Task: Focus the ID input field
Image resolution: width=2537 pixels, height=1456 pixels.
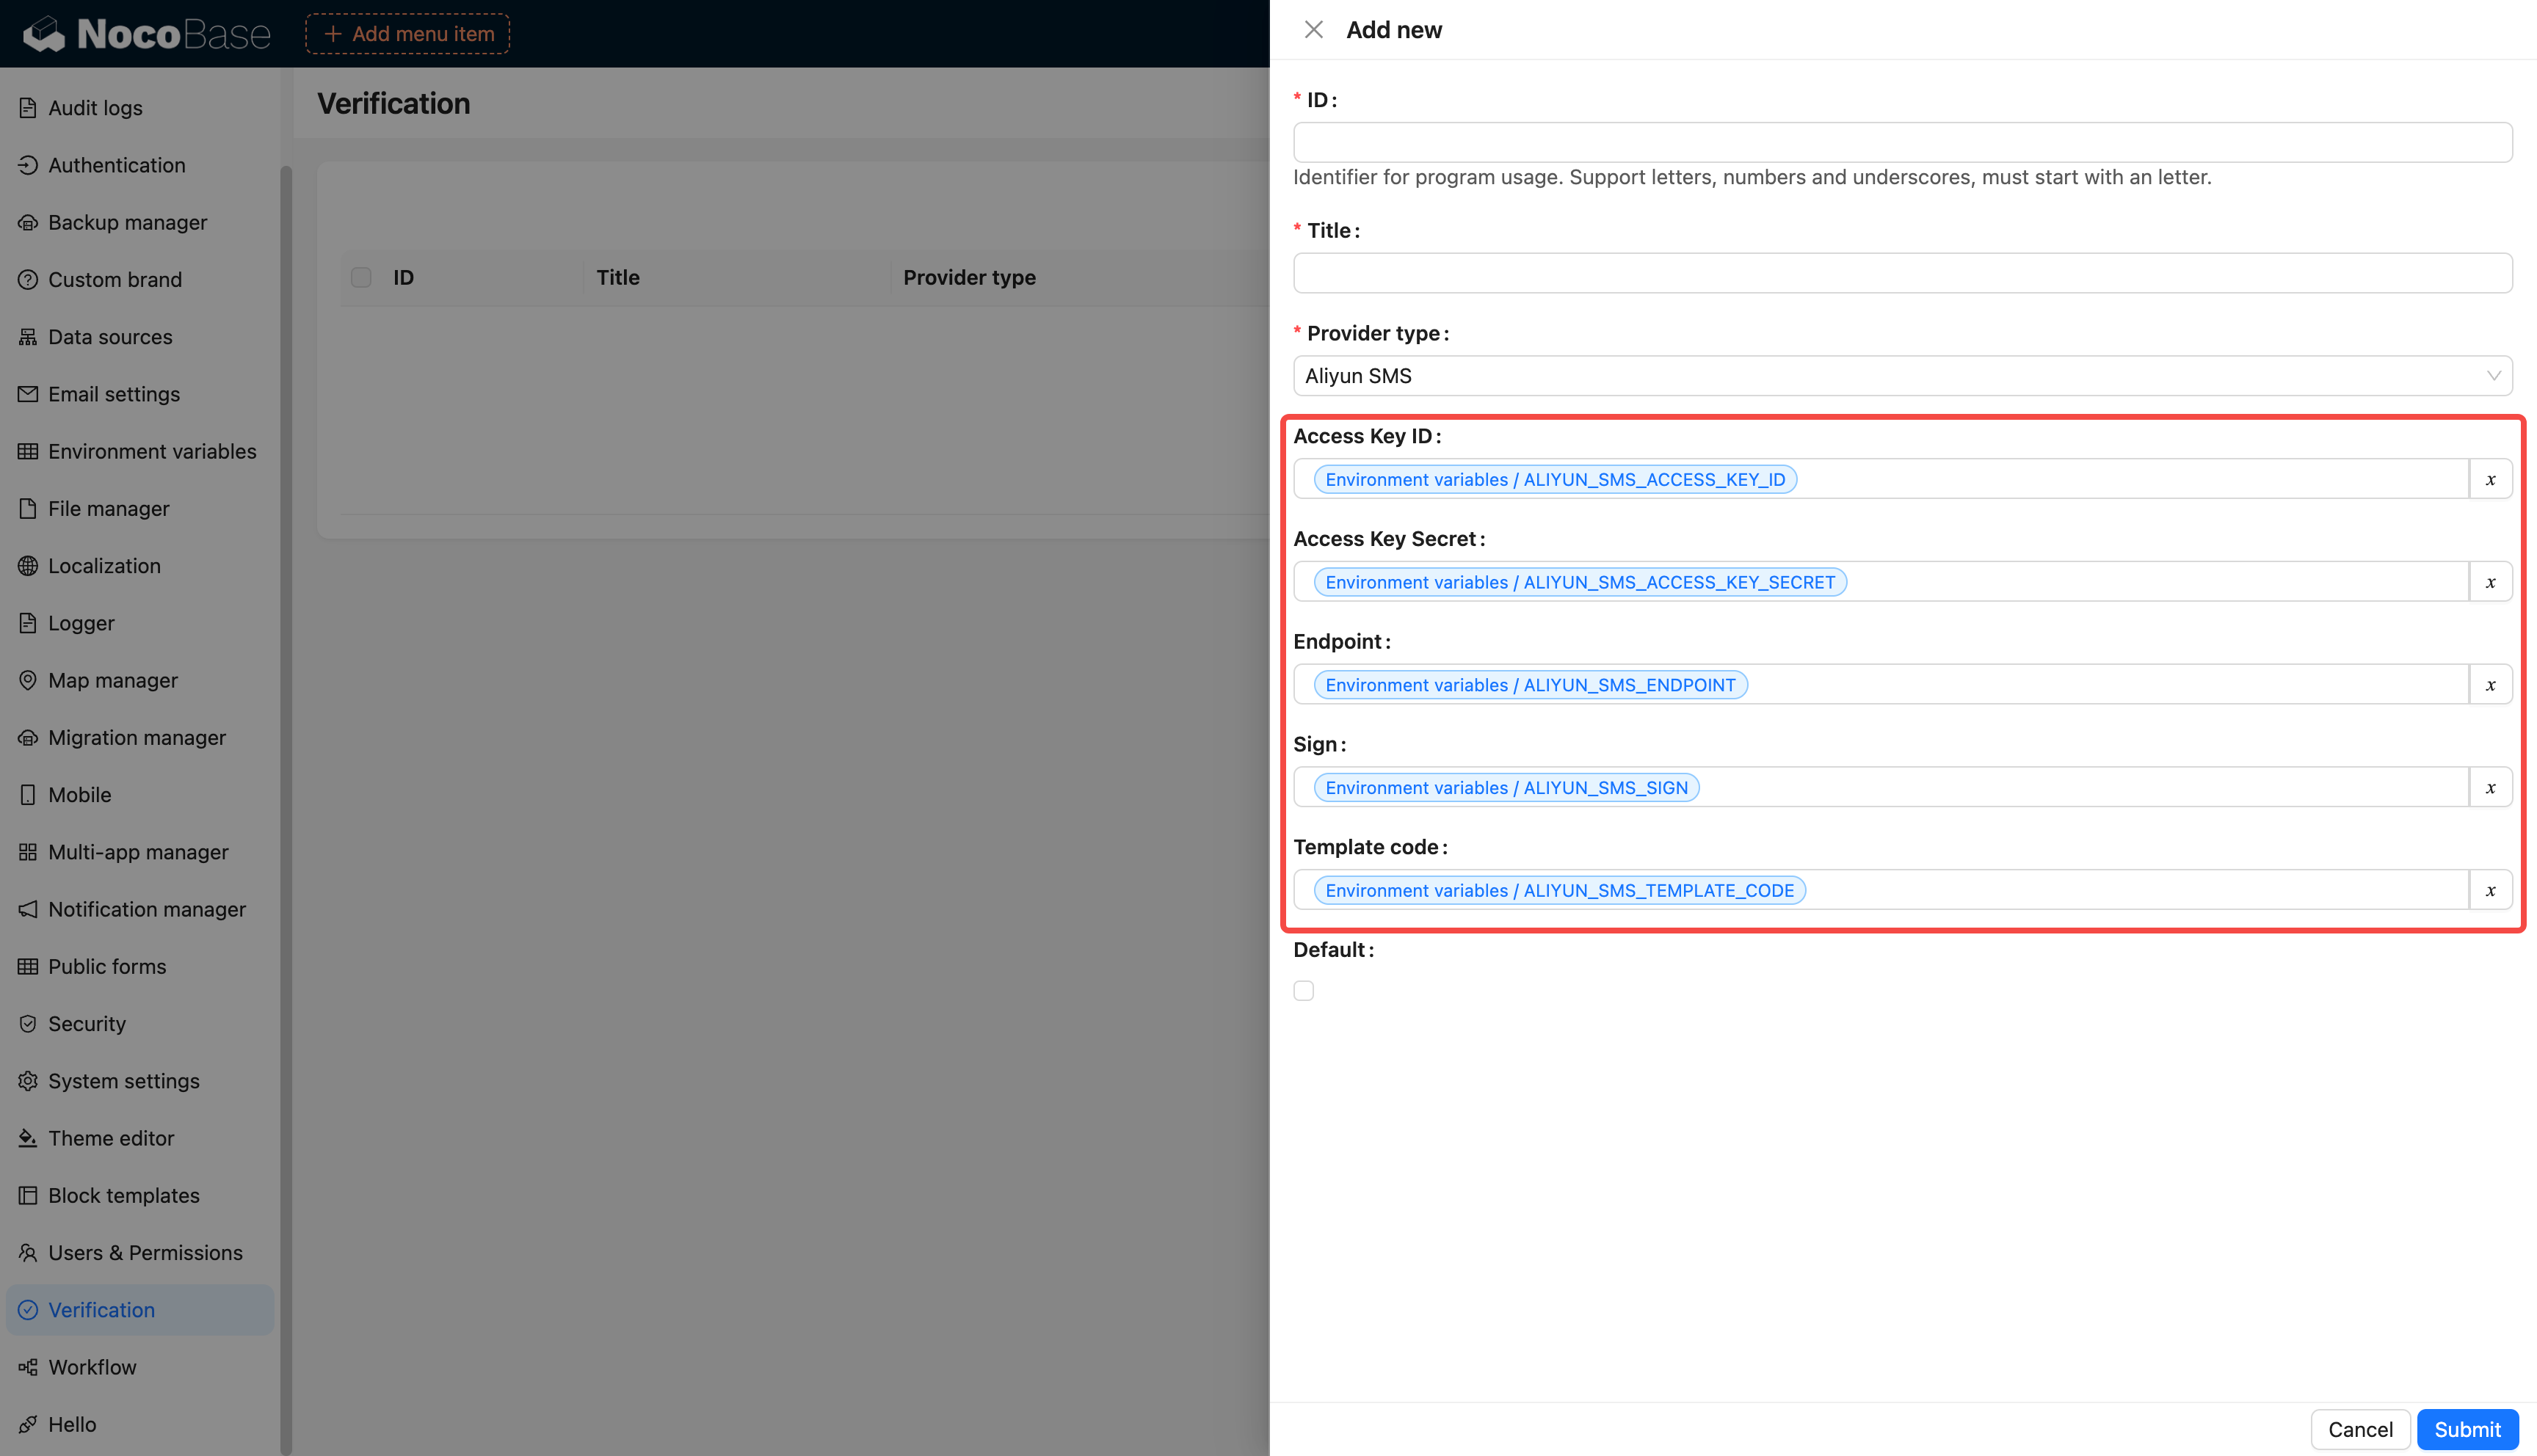Action: [x=1901, y=143]
